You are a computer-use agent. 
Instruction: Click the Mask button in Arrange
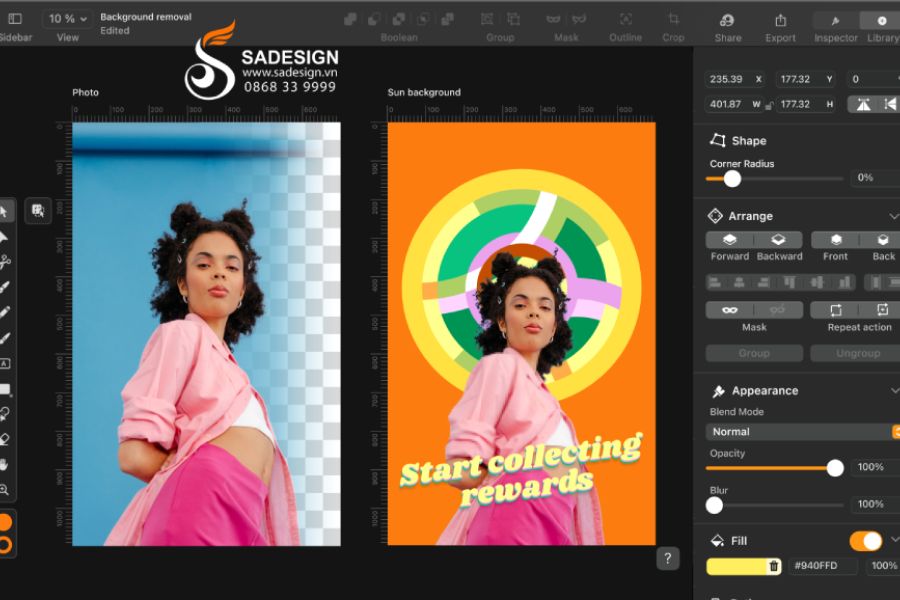pos(730,310)
